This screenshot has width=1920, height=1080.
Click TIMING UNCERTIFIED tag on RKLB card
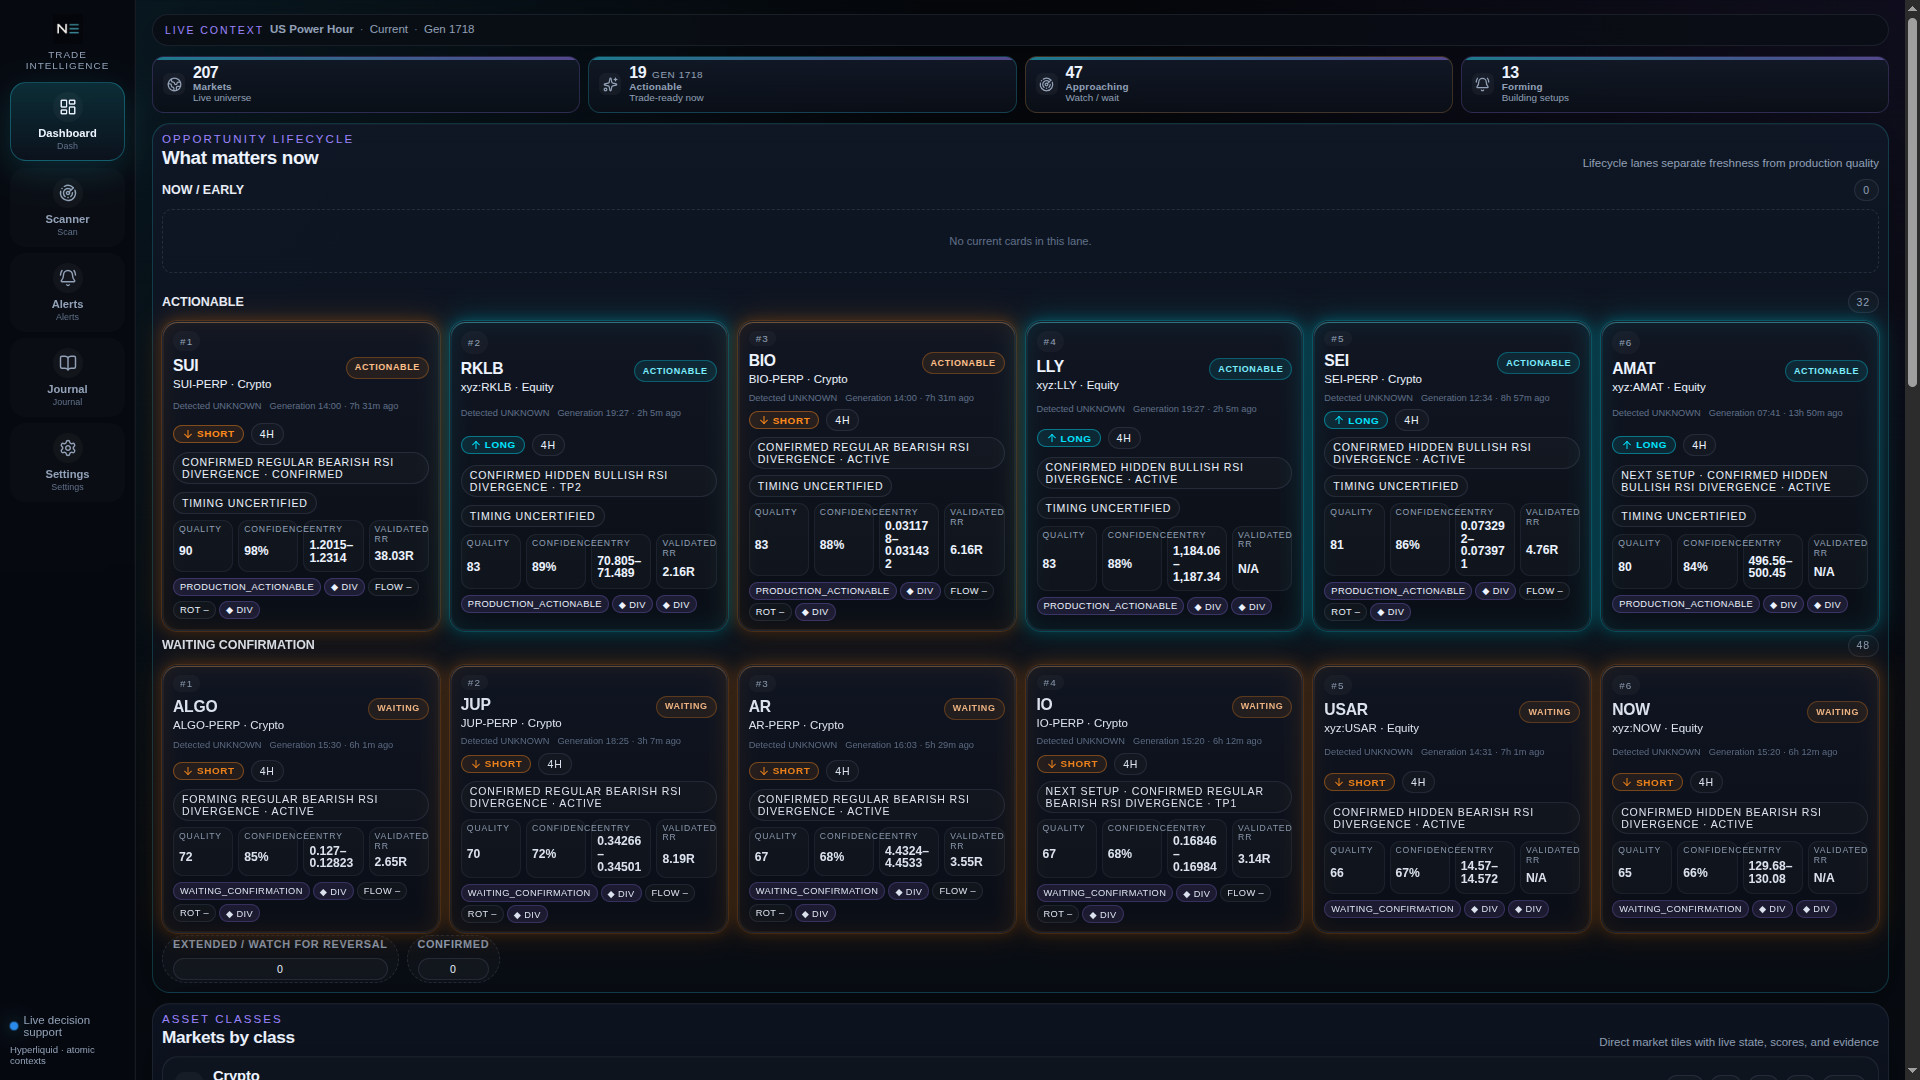tap(532, 516)
